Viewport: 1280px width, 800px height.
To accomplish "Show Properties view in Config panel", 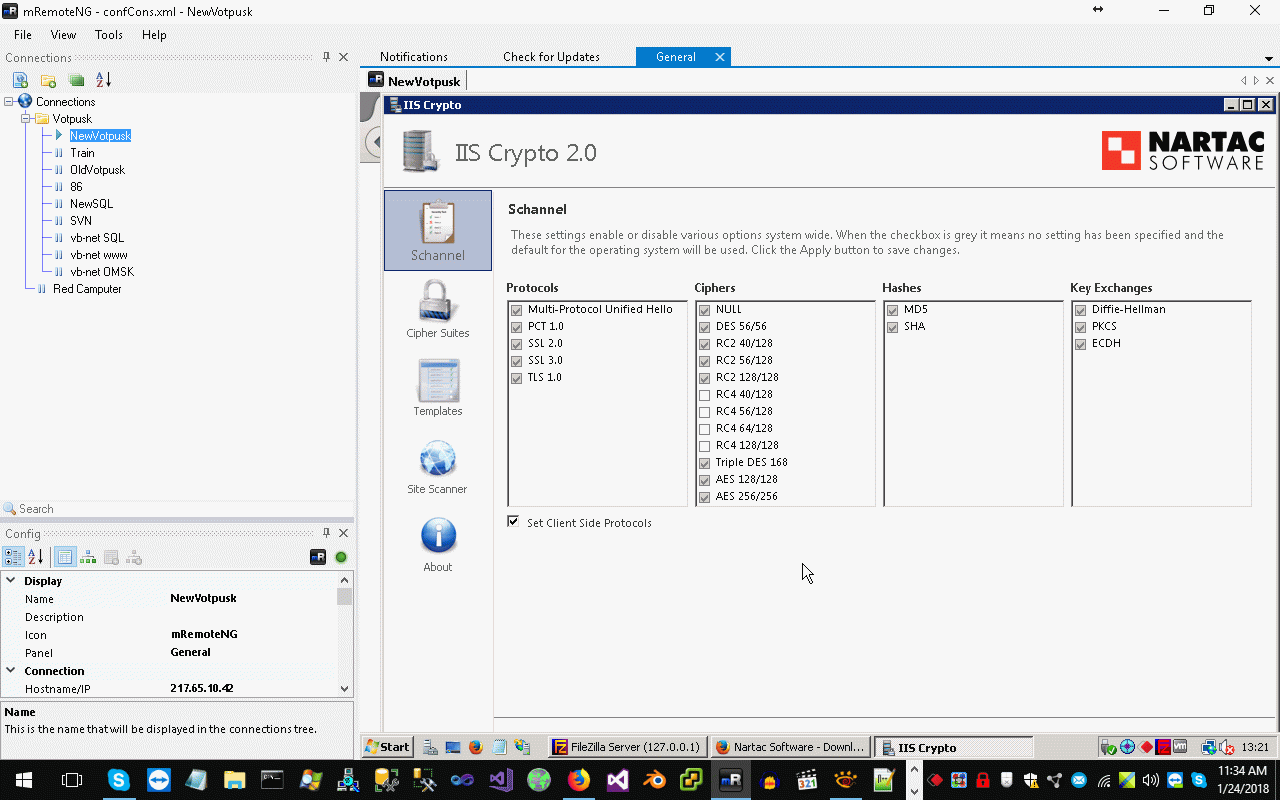I will pos(65,557).
